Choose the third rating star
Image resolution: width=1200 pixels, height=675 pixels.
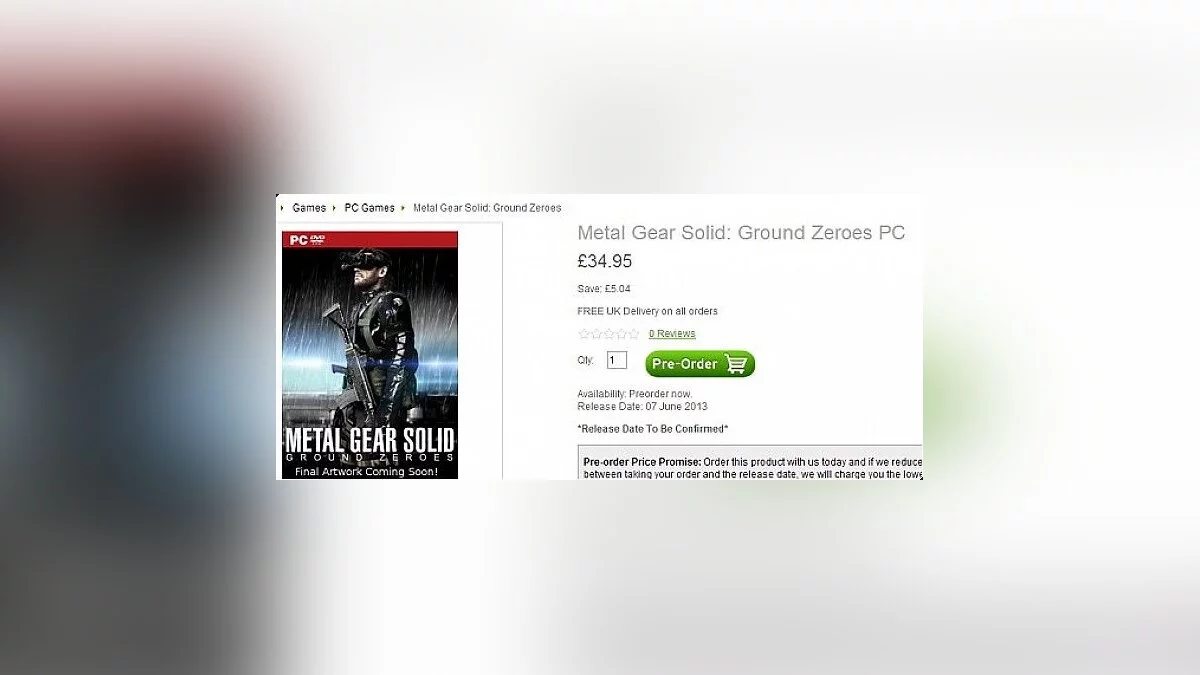608,334
